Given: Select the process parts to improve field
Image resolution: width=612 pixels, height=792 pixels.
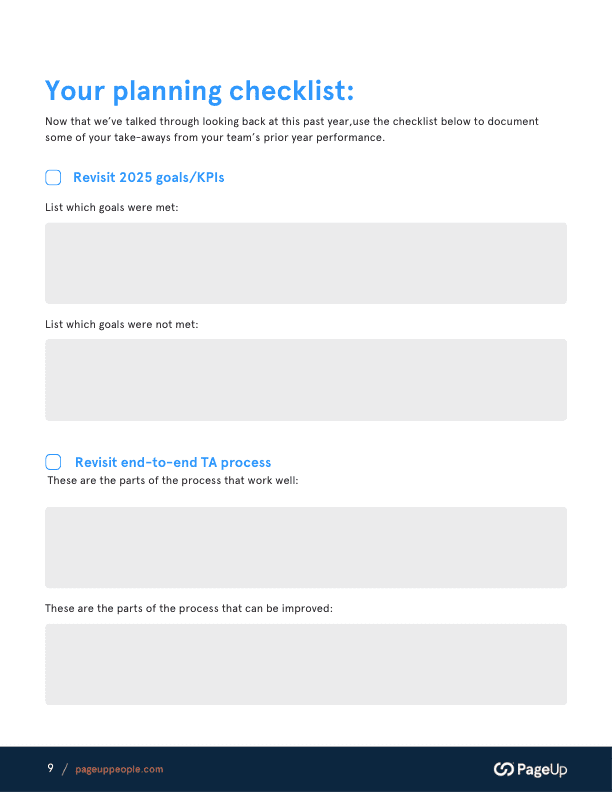Looking at the screenshot, I should coord(305,664).
